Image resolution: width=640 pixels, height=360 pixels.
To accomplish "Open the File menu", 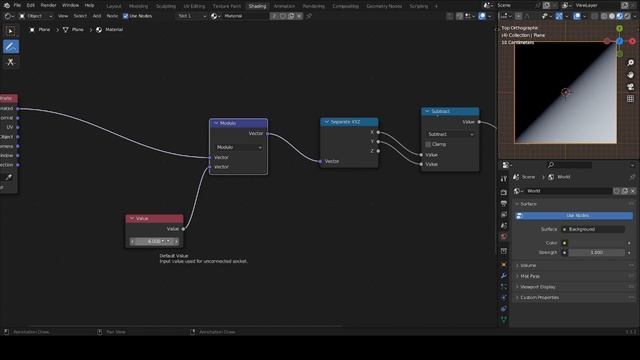I will [17, 5].
